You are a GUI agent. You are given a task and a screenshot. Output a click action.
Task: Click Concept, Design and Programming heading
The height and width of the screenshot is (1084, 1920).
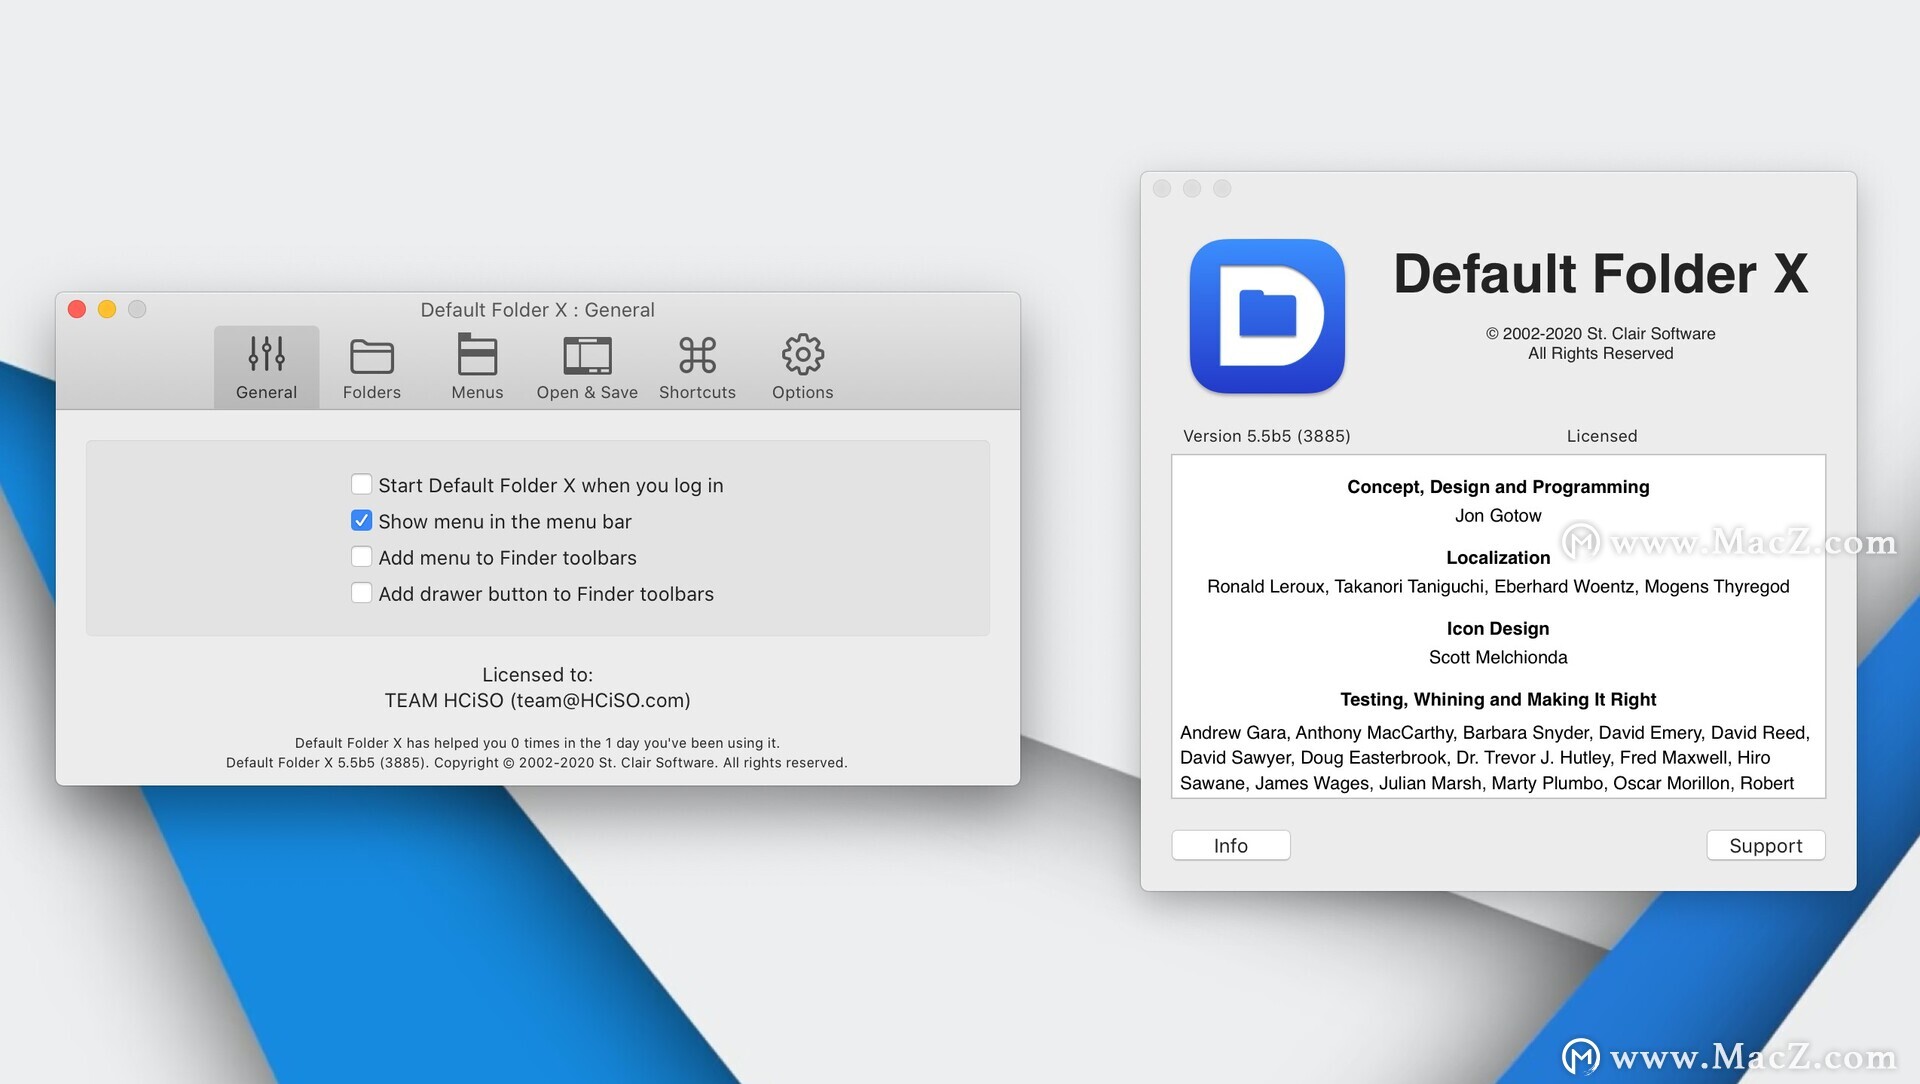point(1498,487)
